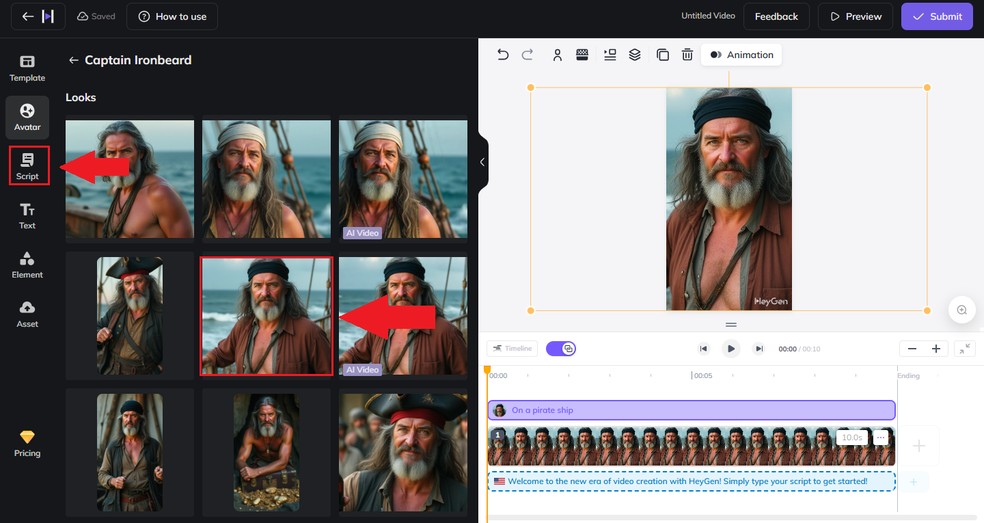Toggle the purple timeline switch
Image resolution: width=984 pixels, height=523 pixels.
[x=561, y=348]
